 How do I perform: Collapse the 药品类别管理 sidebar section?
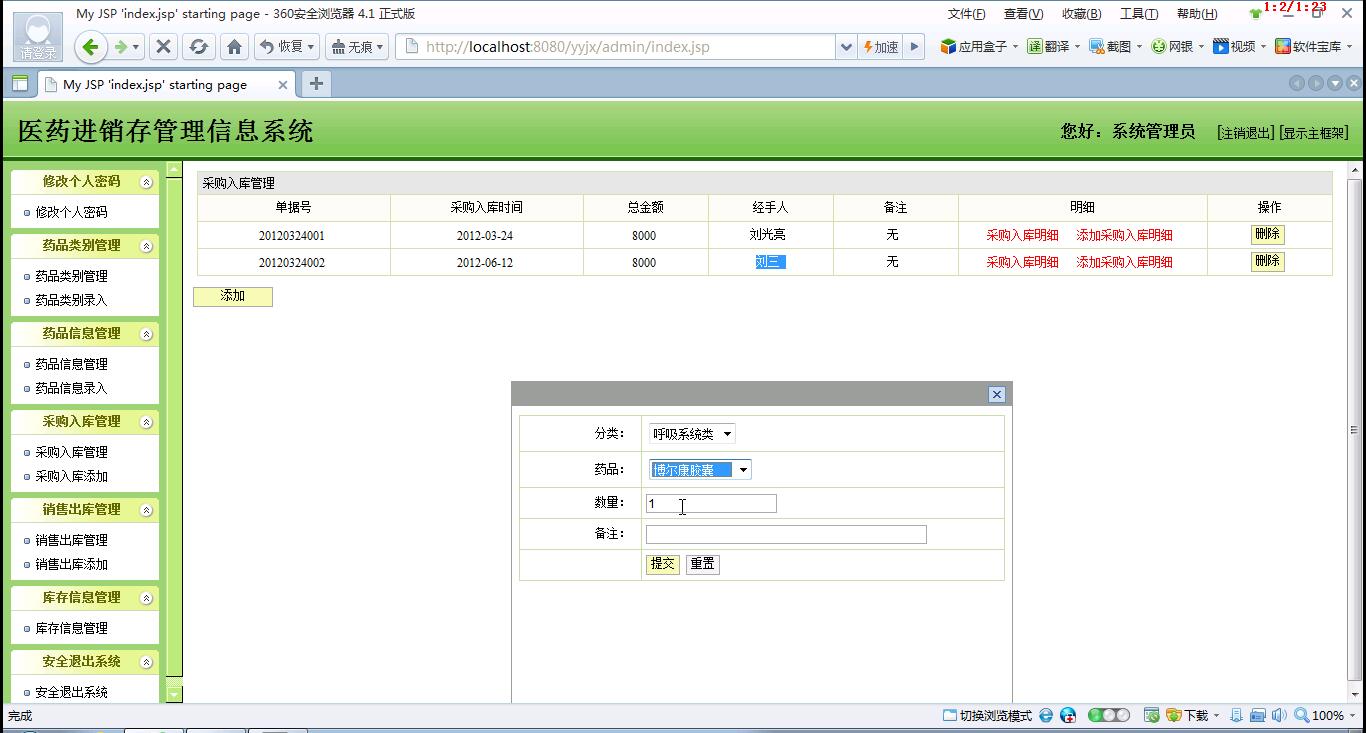click(x=147, y=246)
